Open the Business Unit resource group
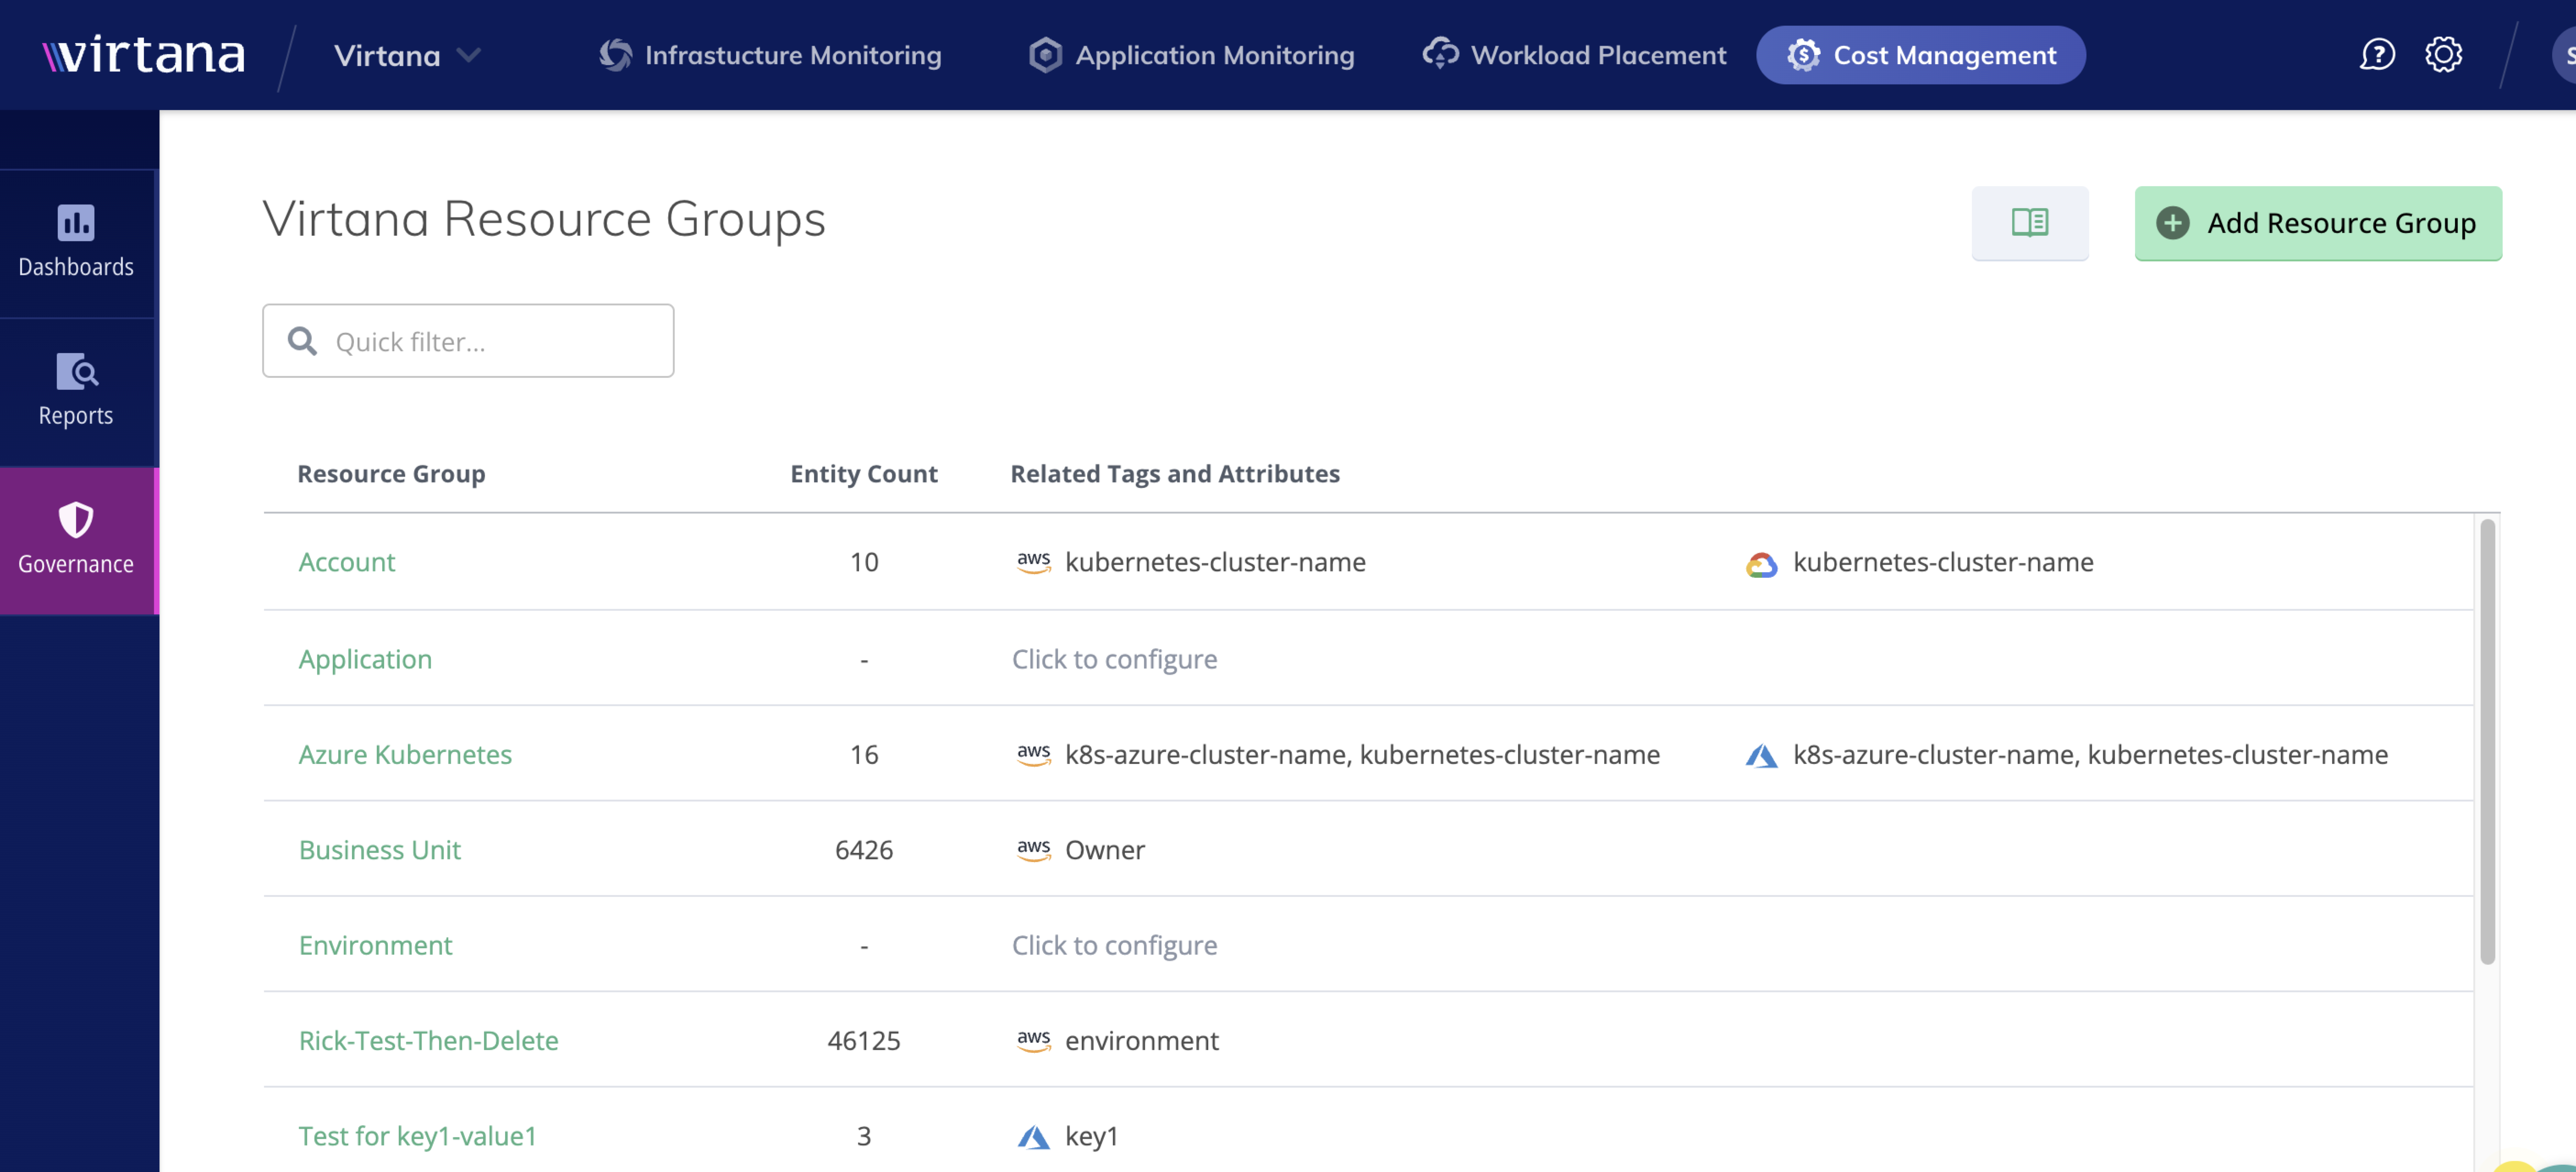The height and width of the screenshot is (1172, 2576). pyautogui.click(x=380, y=849)
